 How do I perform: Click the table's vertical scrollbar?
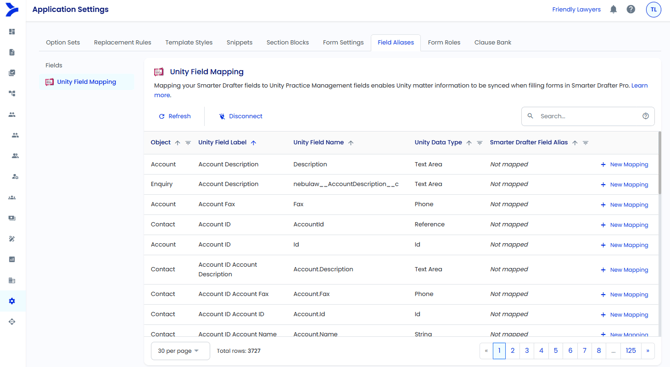point(659,163)
